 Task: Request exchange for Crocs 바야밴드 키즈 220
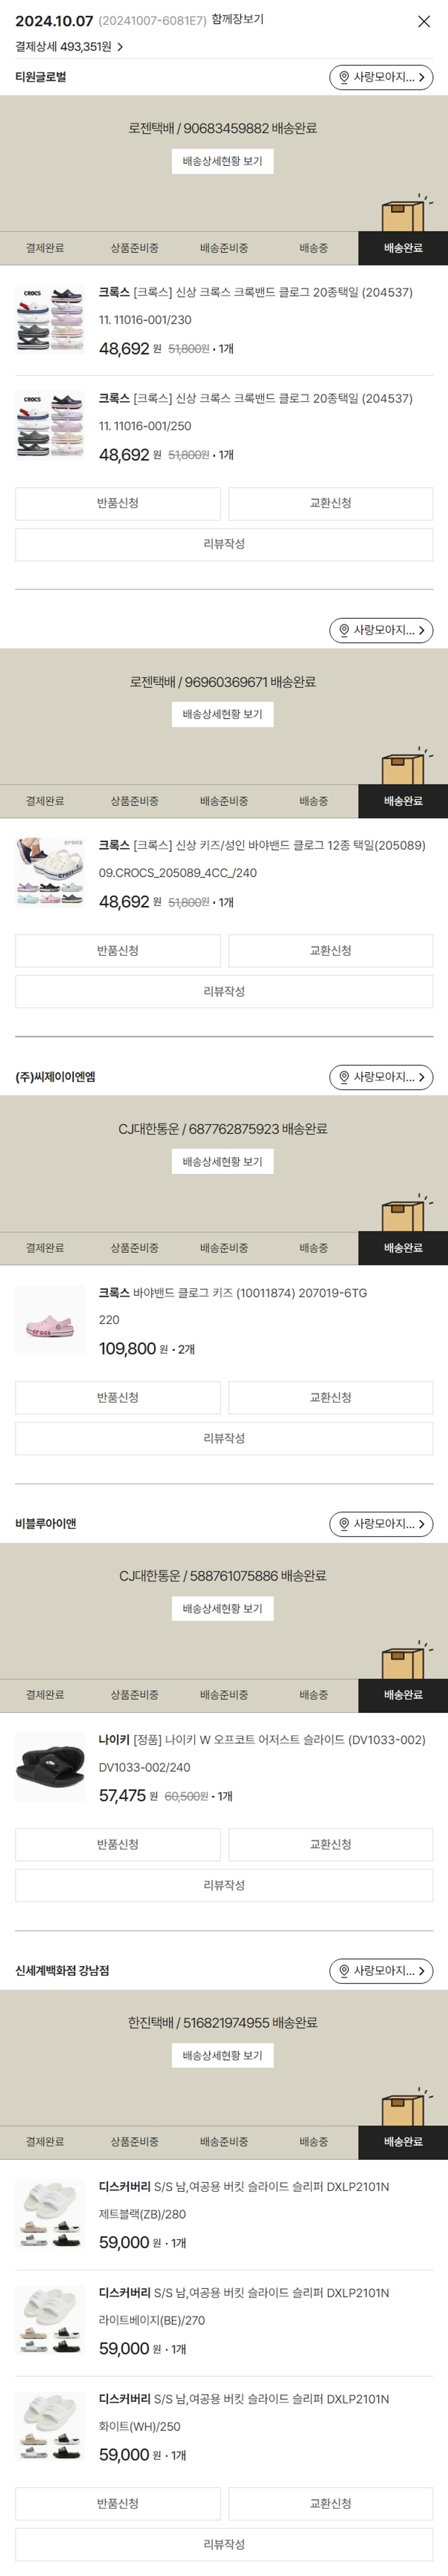[330, 1397]
